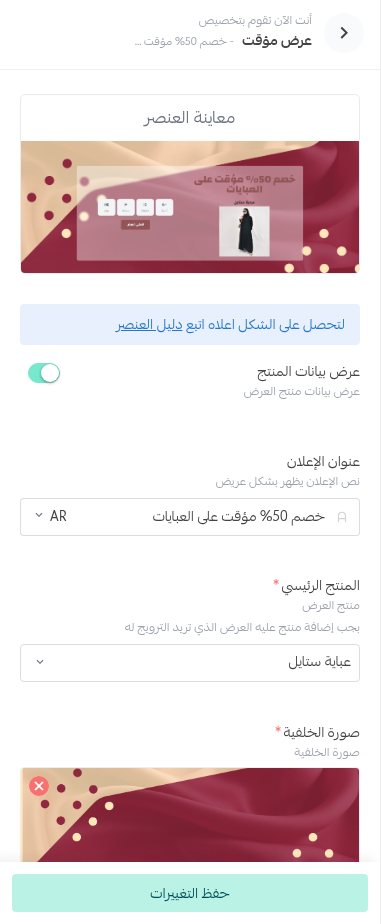
Task: Click the element preview thumbnail image
Action: click(x=190, y=207)
